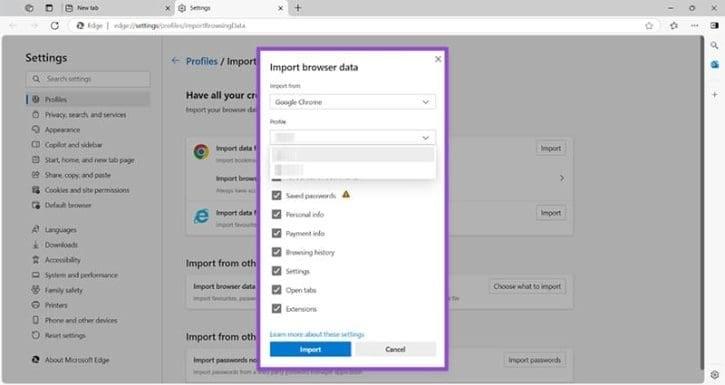This screenshot has height=385, width=725.
Task: Click the favorites star in address bar
Action: [649, 25]
